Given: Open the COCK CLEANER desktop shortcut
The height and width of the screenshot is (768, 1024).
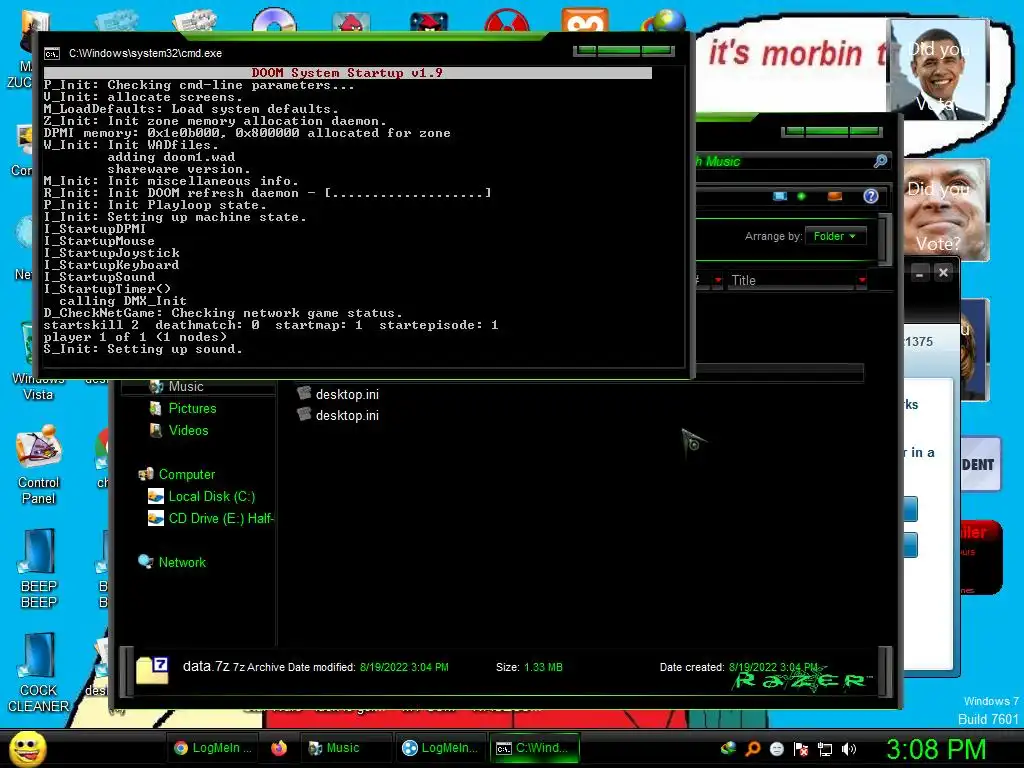Looking at the screenshot, I should point(39,673).
